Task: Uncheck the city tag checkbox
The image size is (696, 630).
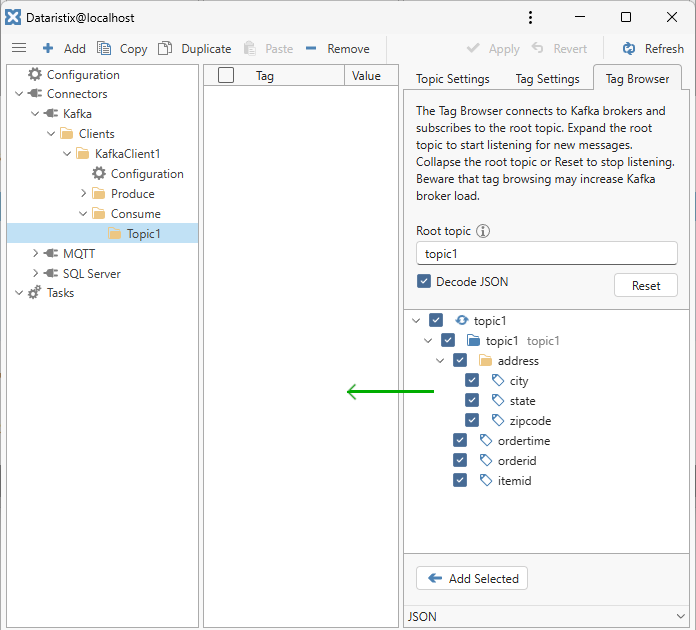Action: [472, 381]
